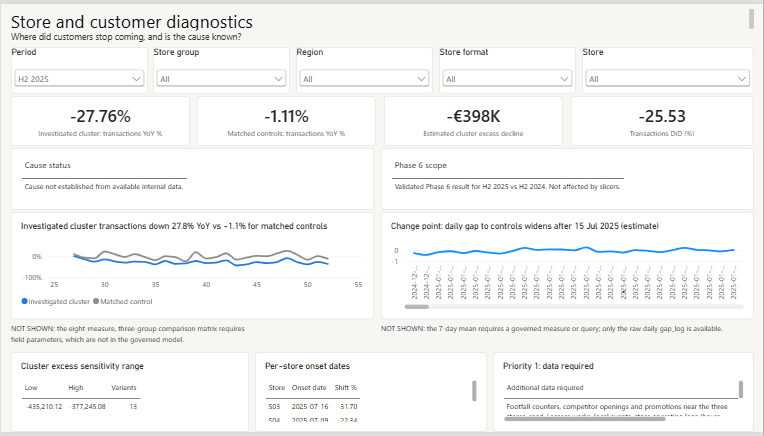The height and width of the screenshot is (436, 764).
Task: Select the variants count 13 cell
Action: pyautogui.click(x=133, y=406)
